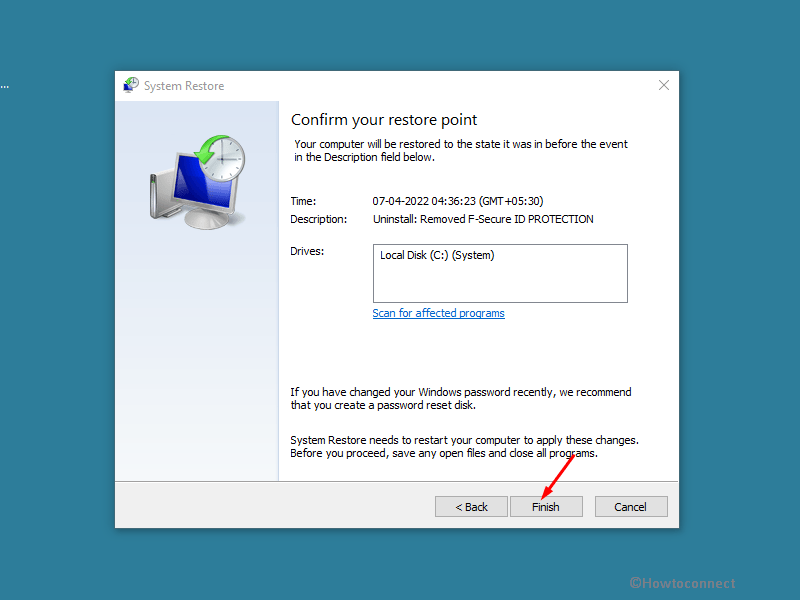Click the description Uninstall: Removed F-Secure ID PROTECTION

click(x=483, y=219)
